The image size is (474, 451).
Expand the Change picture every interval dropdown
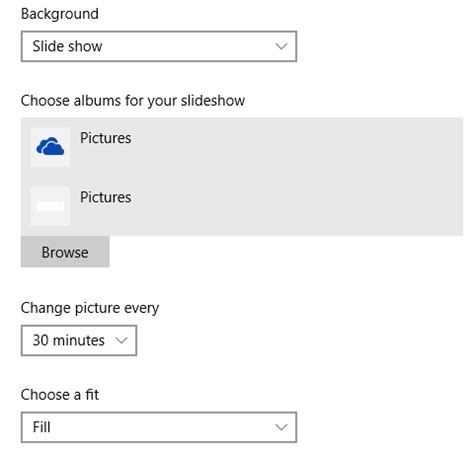[x=79, y=340]
